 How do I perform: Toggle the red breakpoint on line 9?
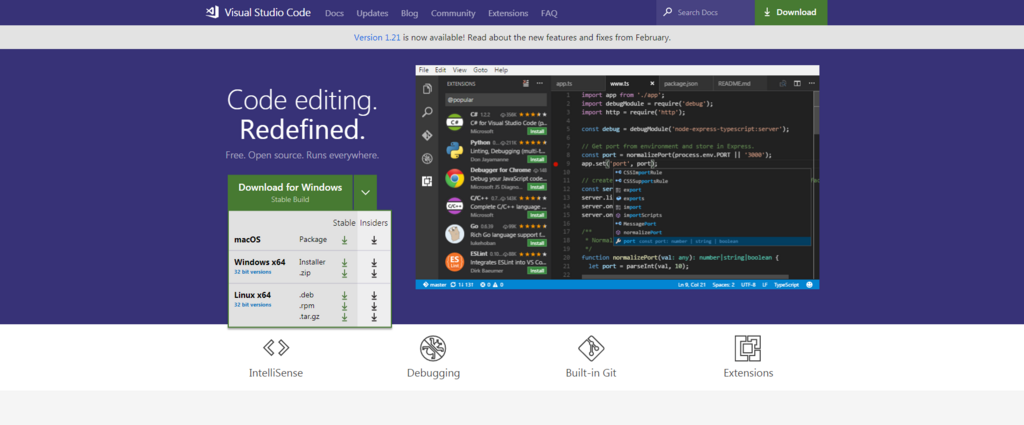tap(556, 164)
